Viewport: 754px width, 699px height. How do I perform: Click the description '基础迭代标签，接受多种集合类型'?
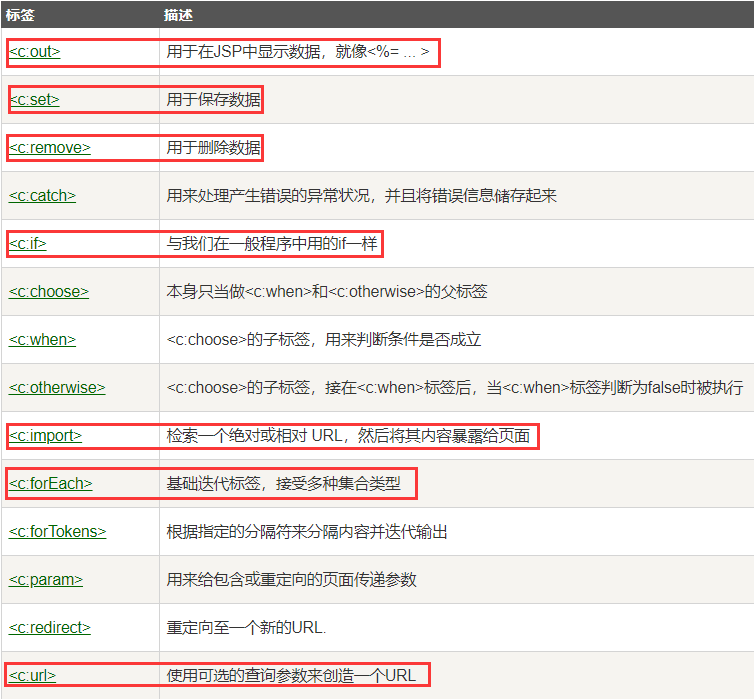pyautogui.click(x=283, y=484)
